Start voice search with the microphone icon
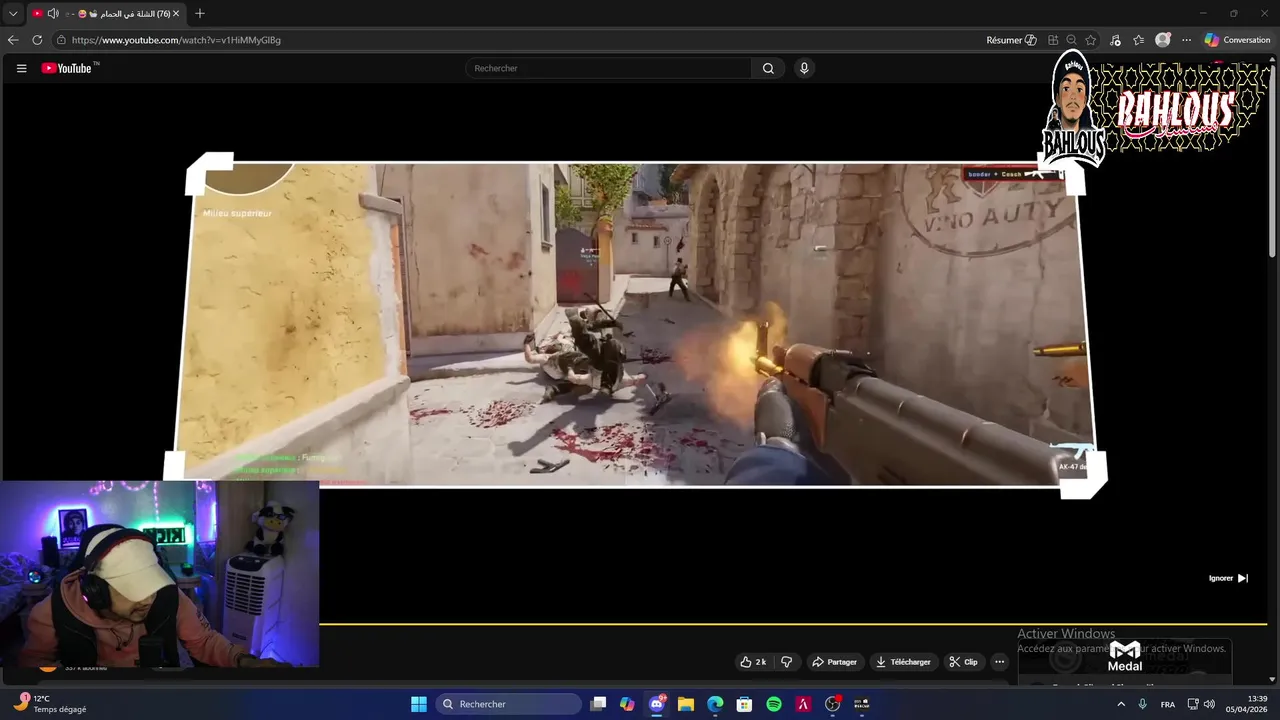 click(804, 68)
